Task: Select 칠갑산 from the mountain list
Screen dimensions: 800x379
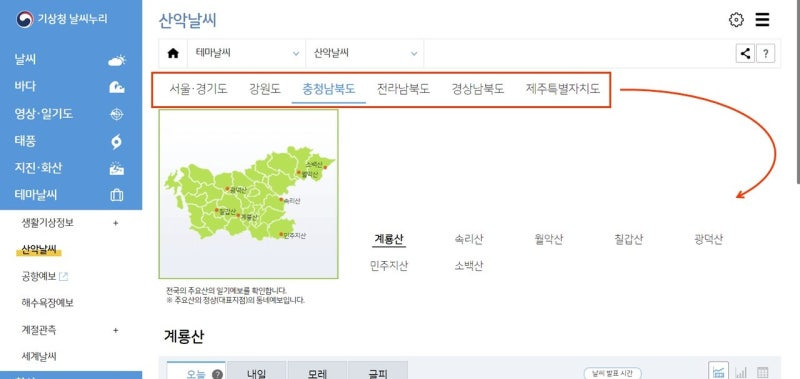Action: point(629,239)
